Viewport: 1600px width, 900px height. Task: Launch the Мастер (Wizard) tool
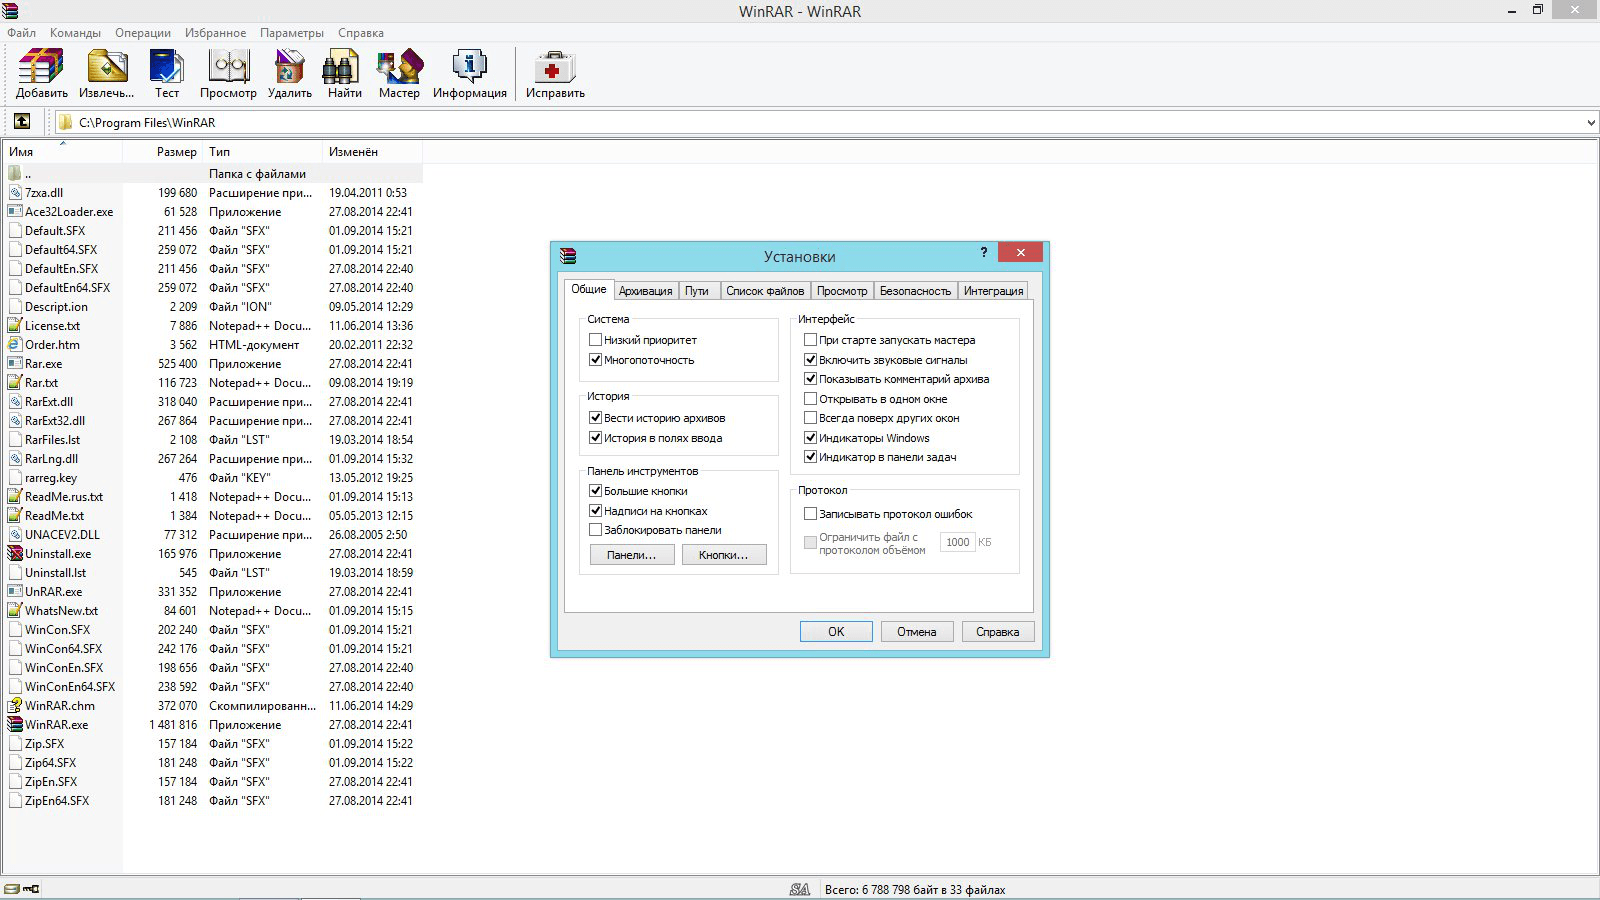[398, 70]
